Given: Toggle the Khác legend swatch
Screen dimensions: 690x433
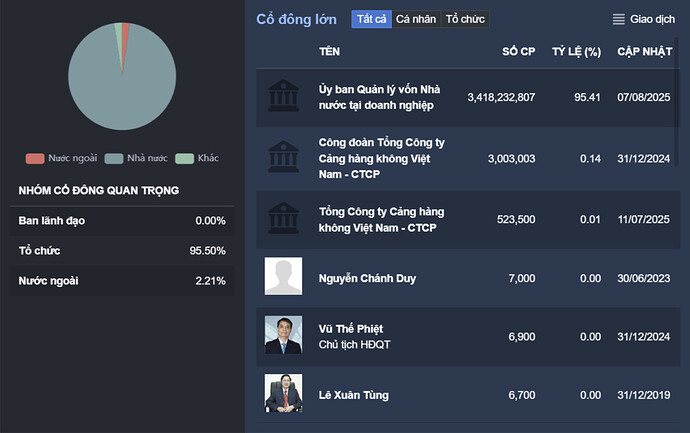Looking at the screenshot, I should coord(184,158).
